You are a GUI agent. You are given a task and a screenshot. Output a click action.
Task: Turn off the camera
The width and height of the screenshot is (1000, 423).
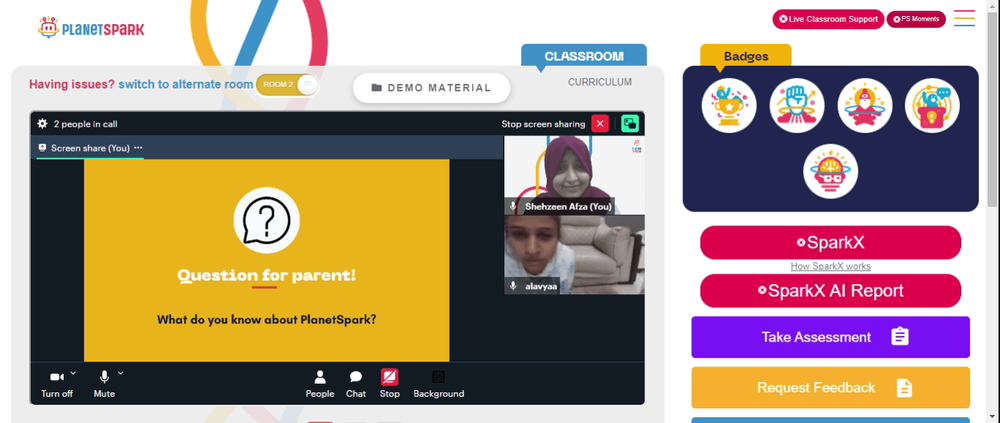[x=57, y=383]
